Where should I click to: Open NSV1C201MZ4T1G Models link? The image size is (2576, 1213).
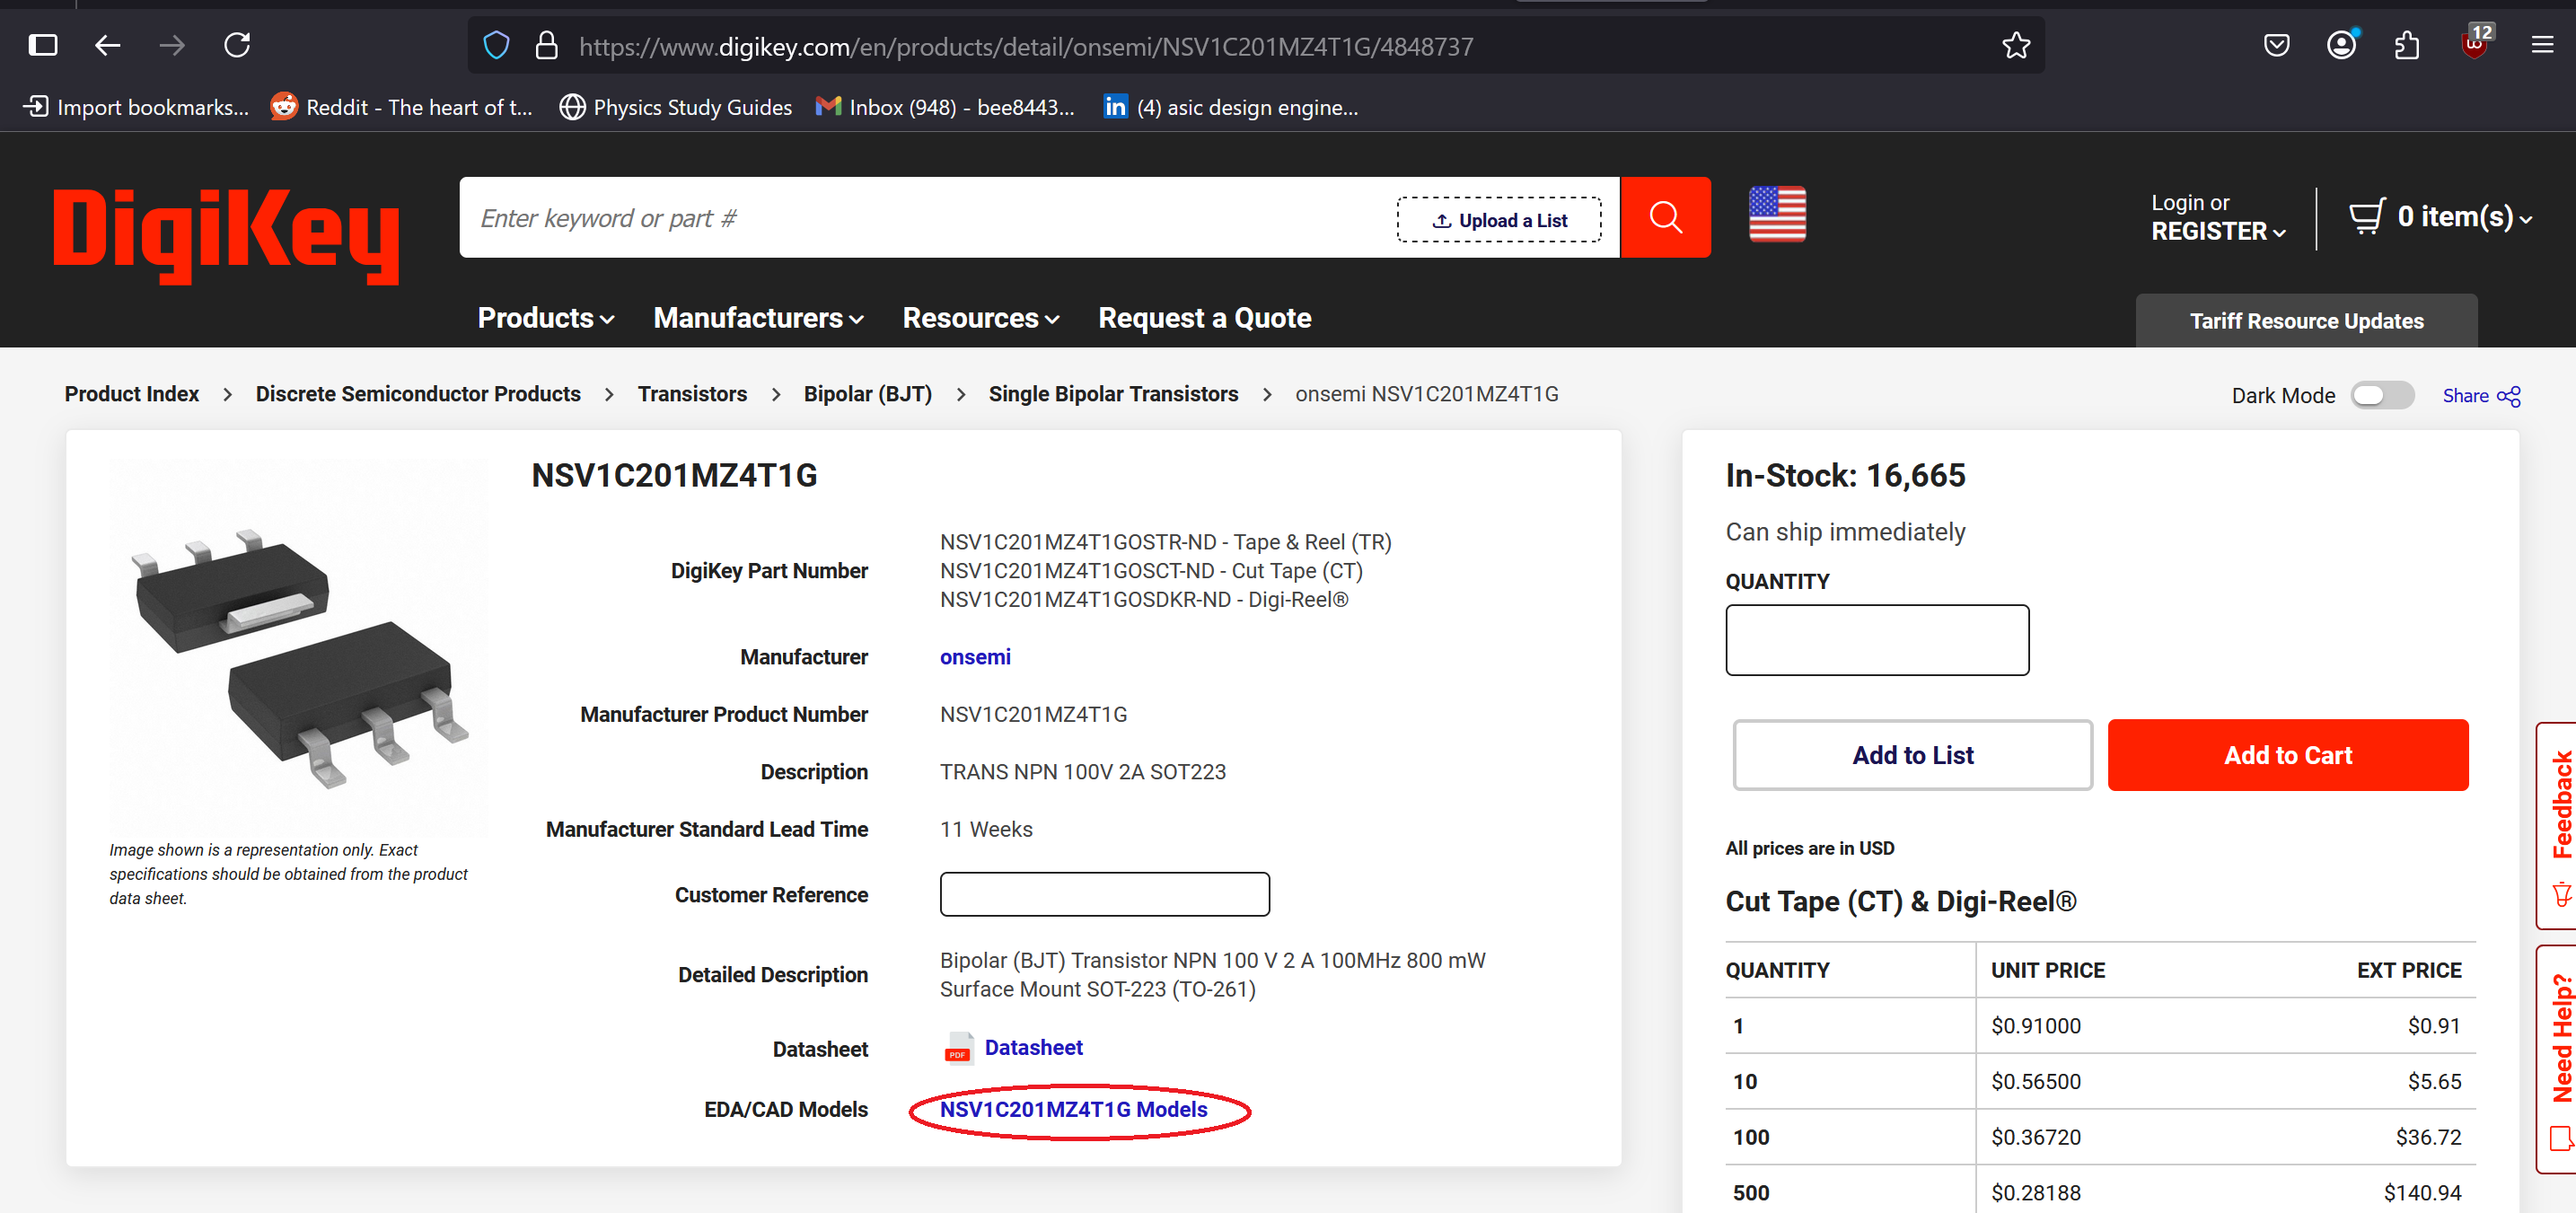(1073, 1109)
